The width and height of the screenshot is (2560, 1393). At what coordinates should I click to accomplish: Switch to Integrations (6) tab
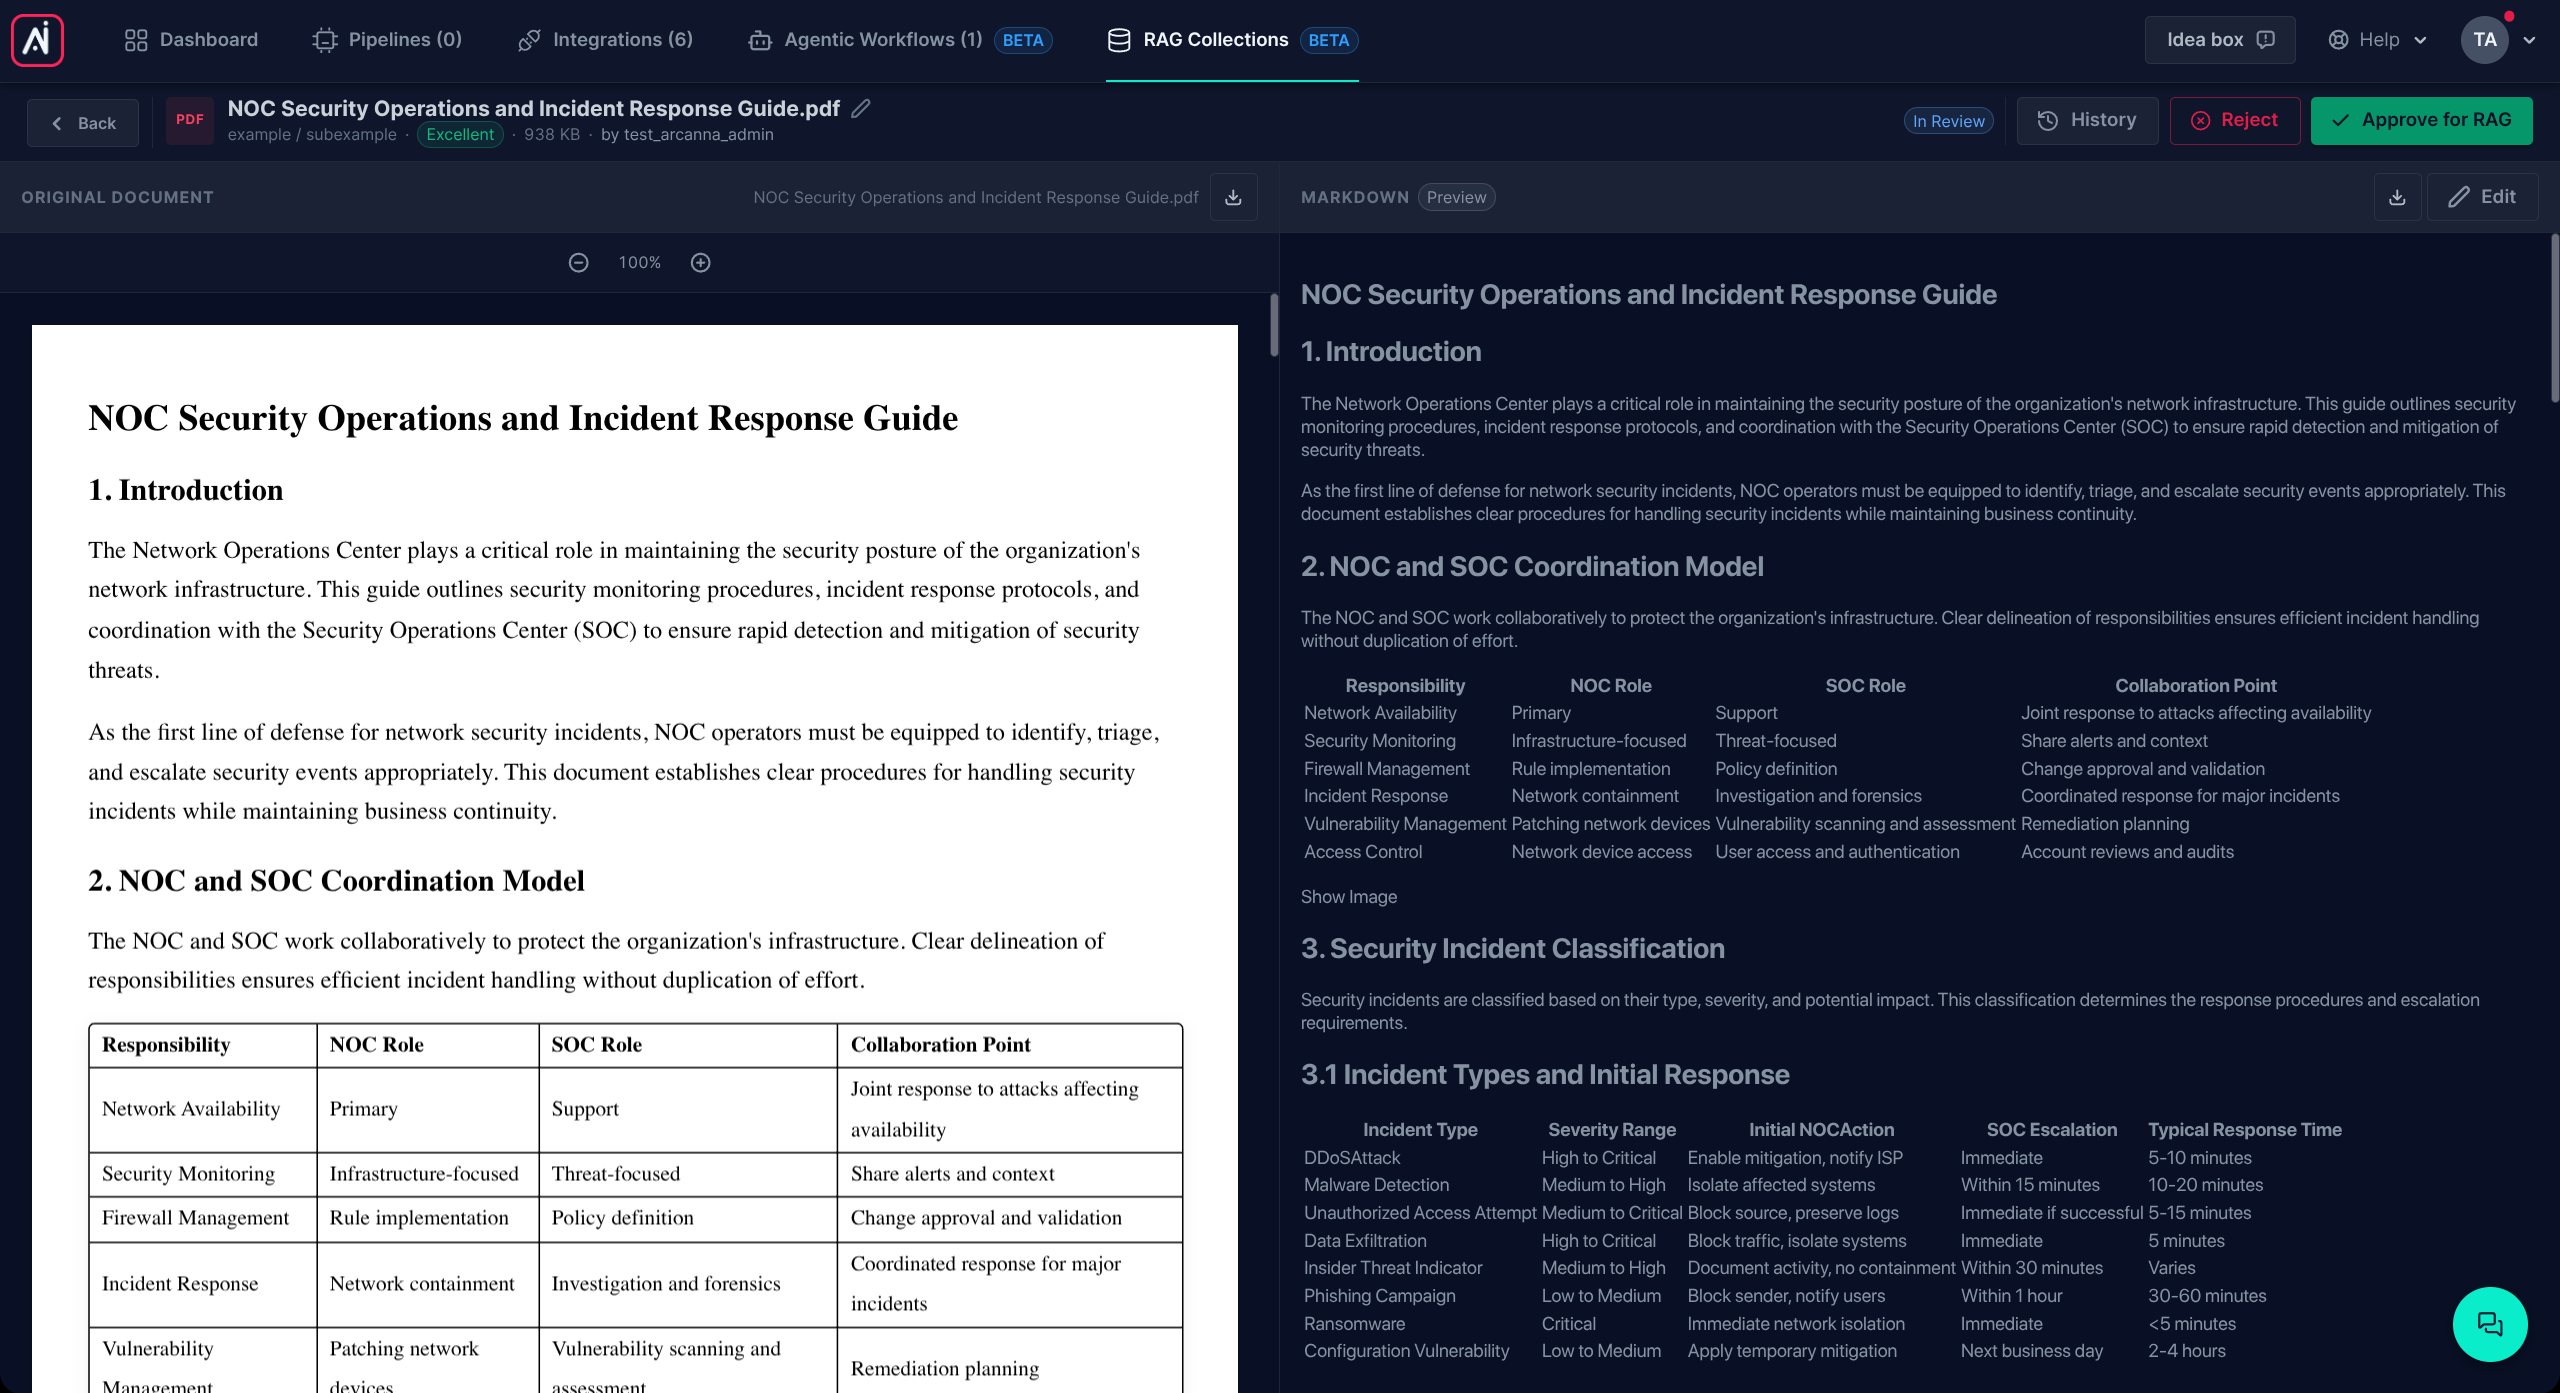(605, 40)
